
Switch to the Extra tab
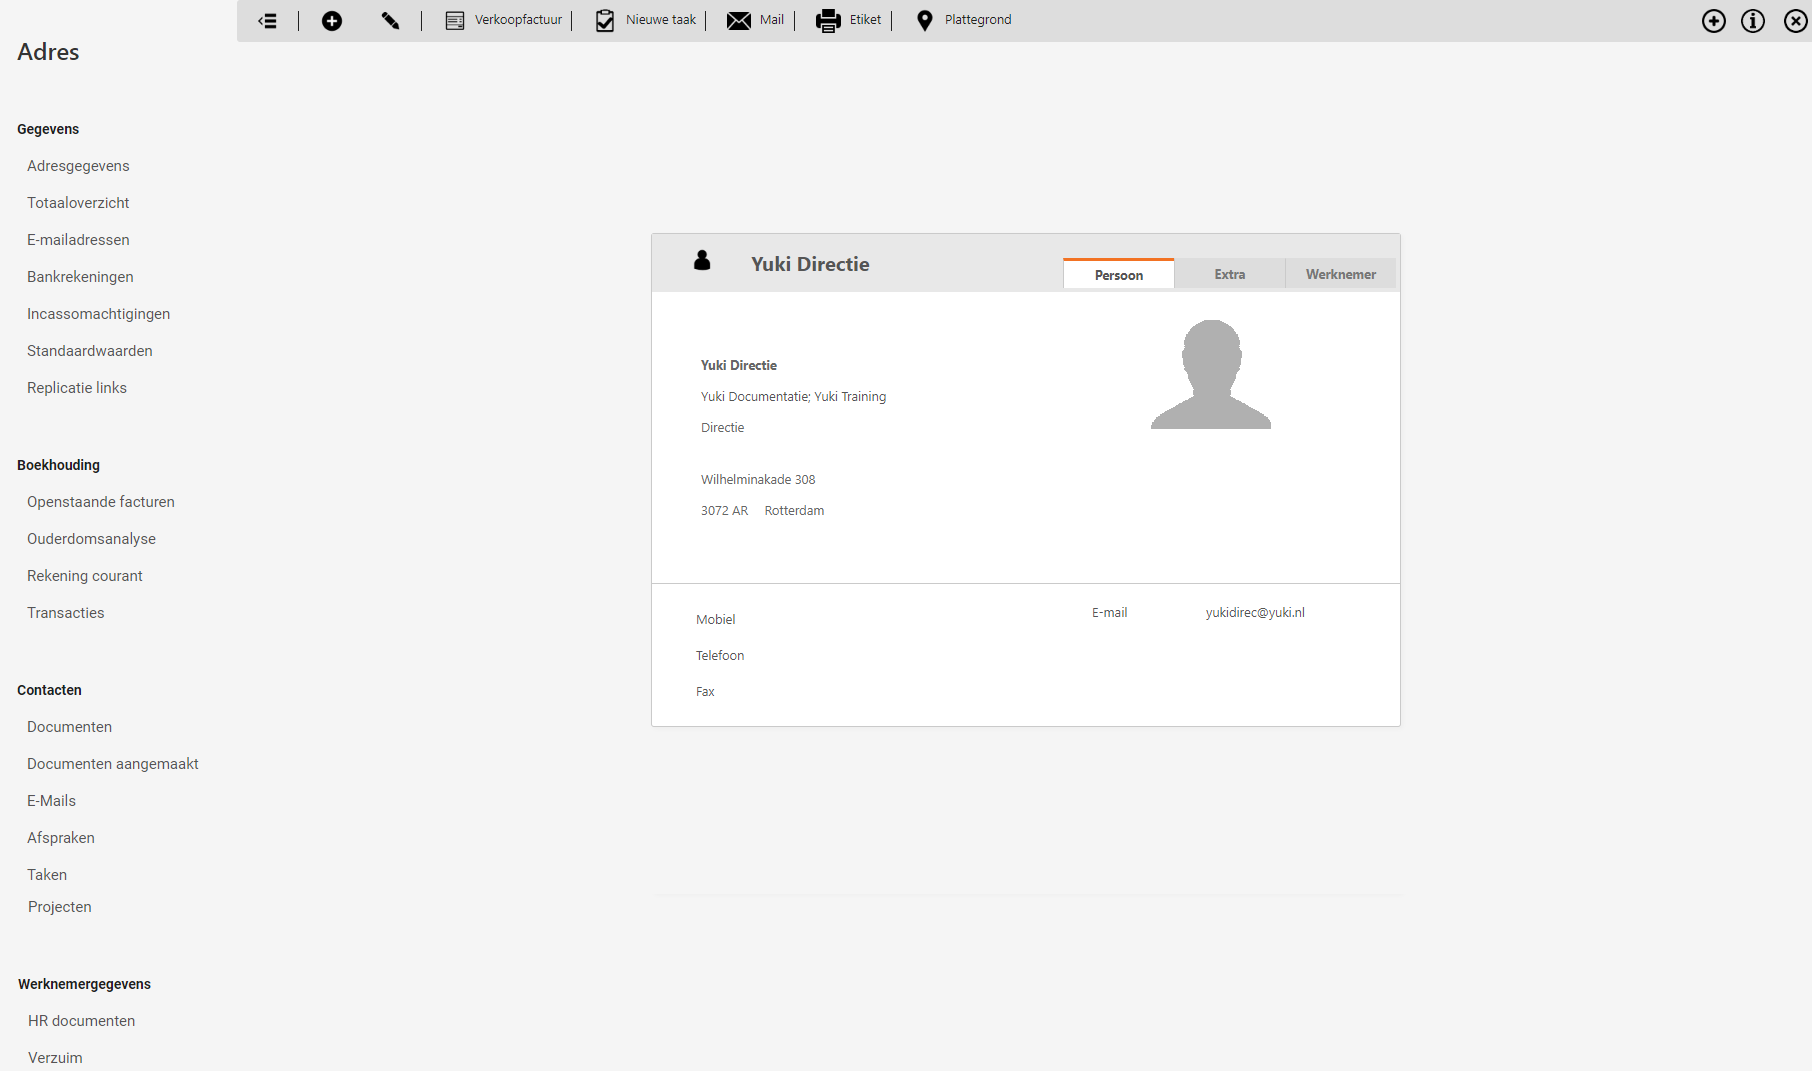[1230, 274]
